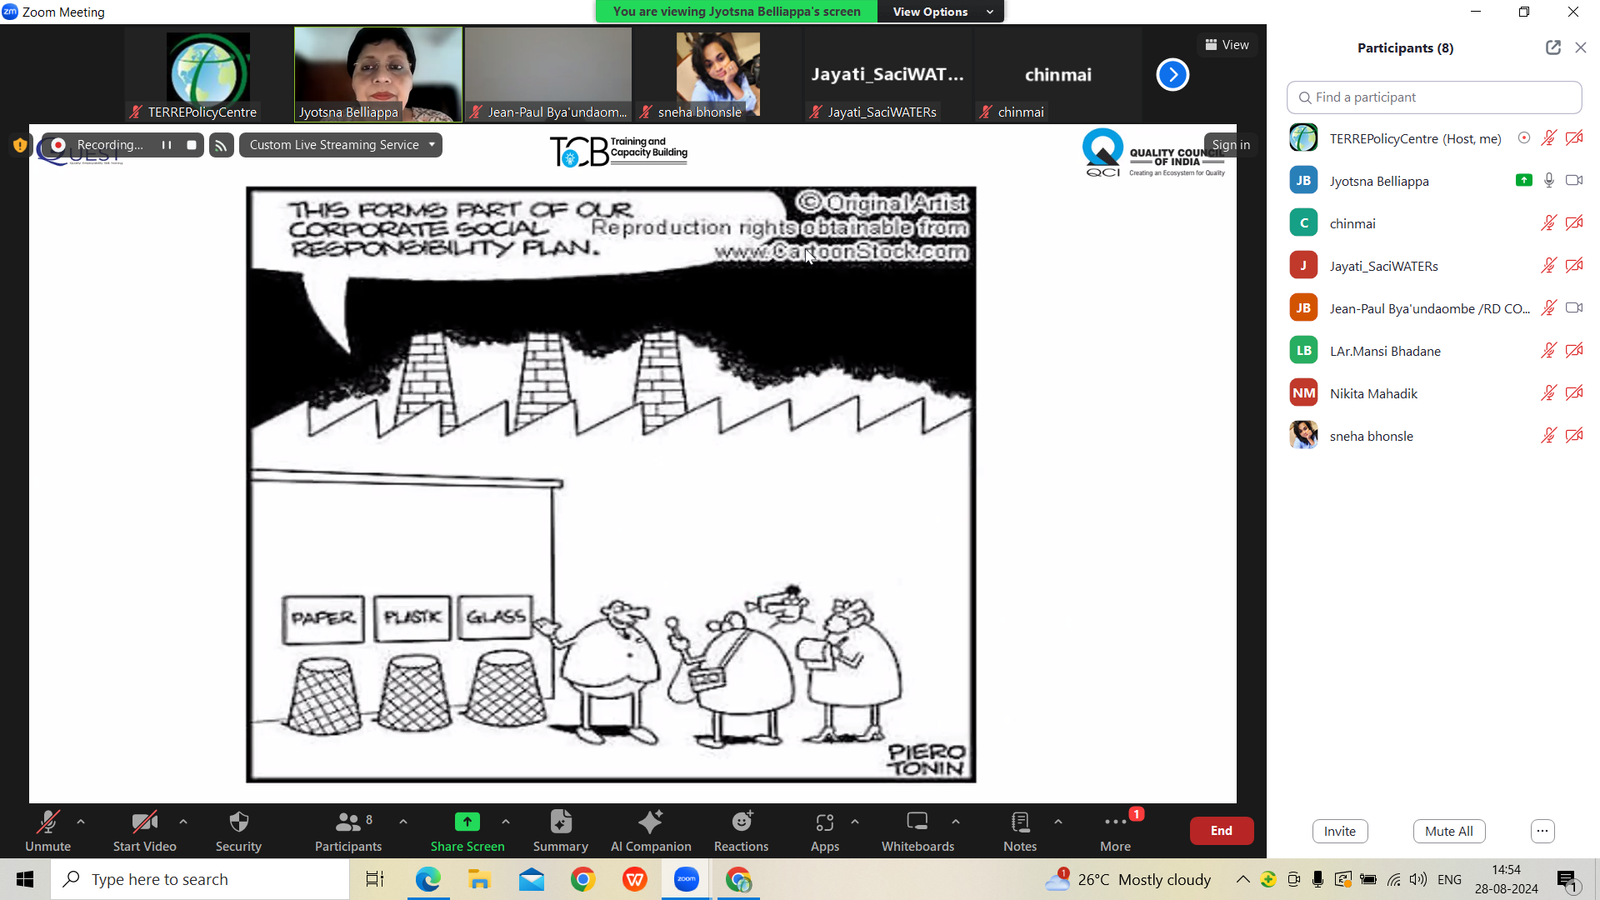The width and height of the screenshot is (1600, 900).
Task: Open the participants panel ellipsis menu
Action: 1542,831
